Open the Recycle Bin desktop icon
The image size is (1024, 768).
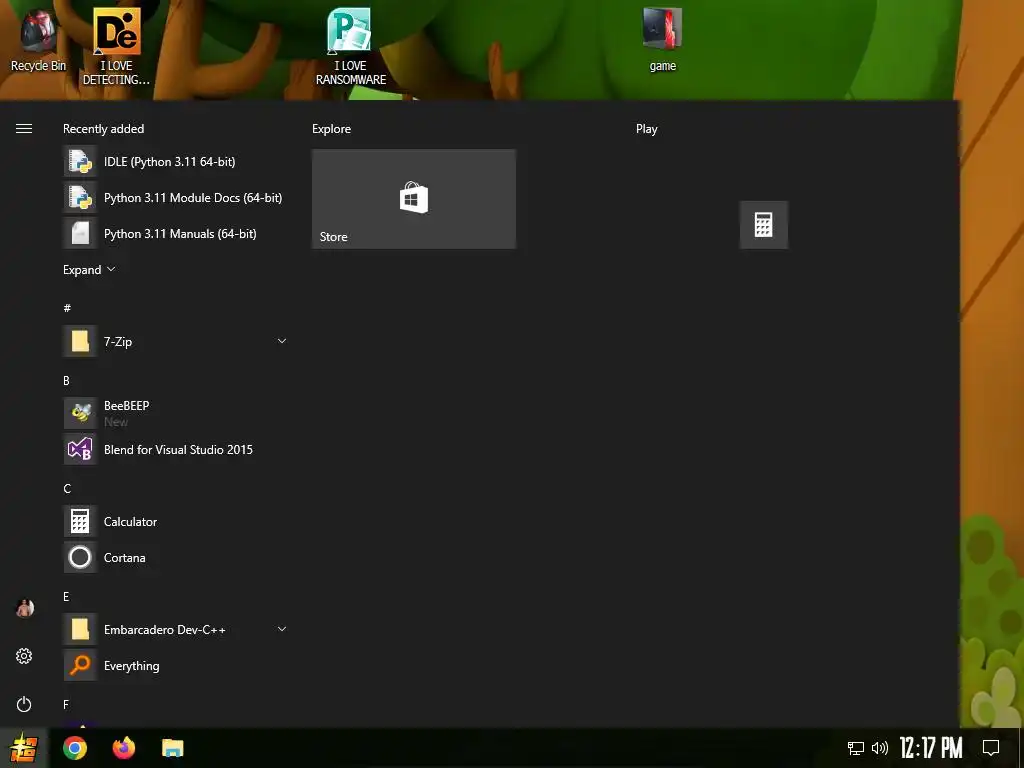point(38,40)
